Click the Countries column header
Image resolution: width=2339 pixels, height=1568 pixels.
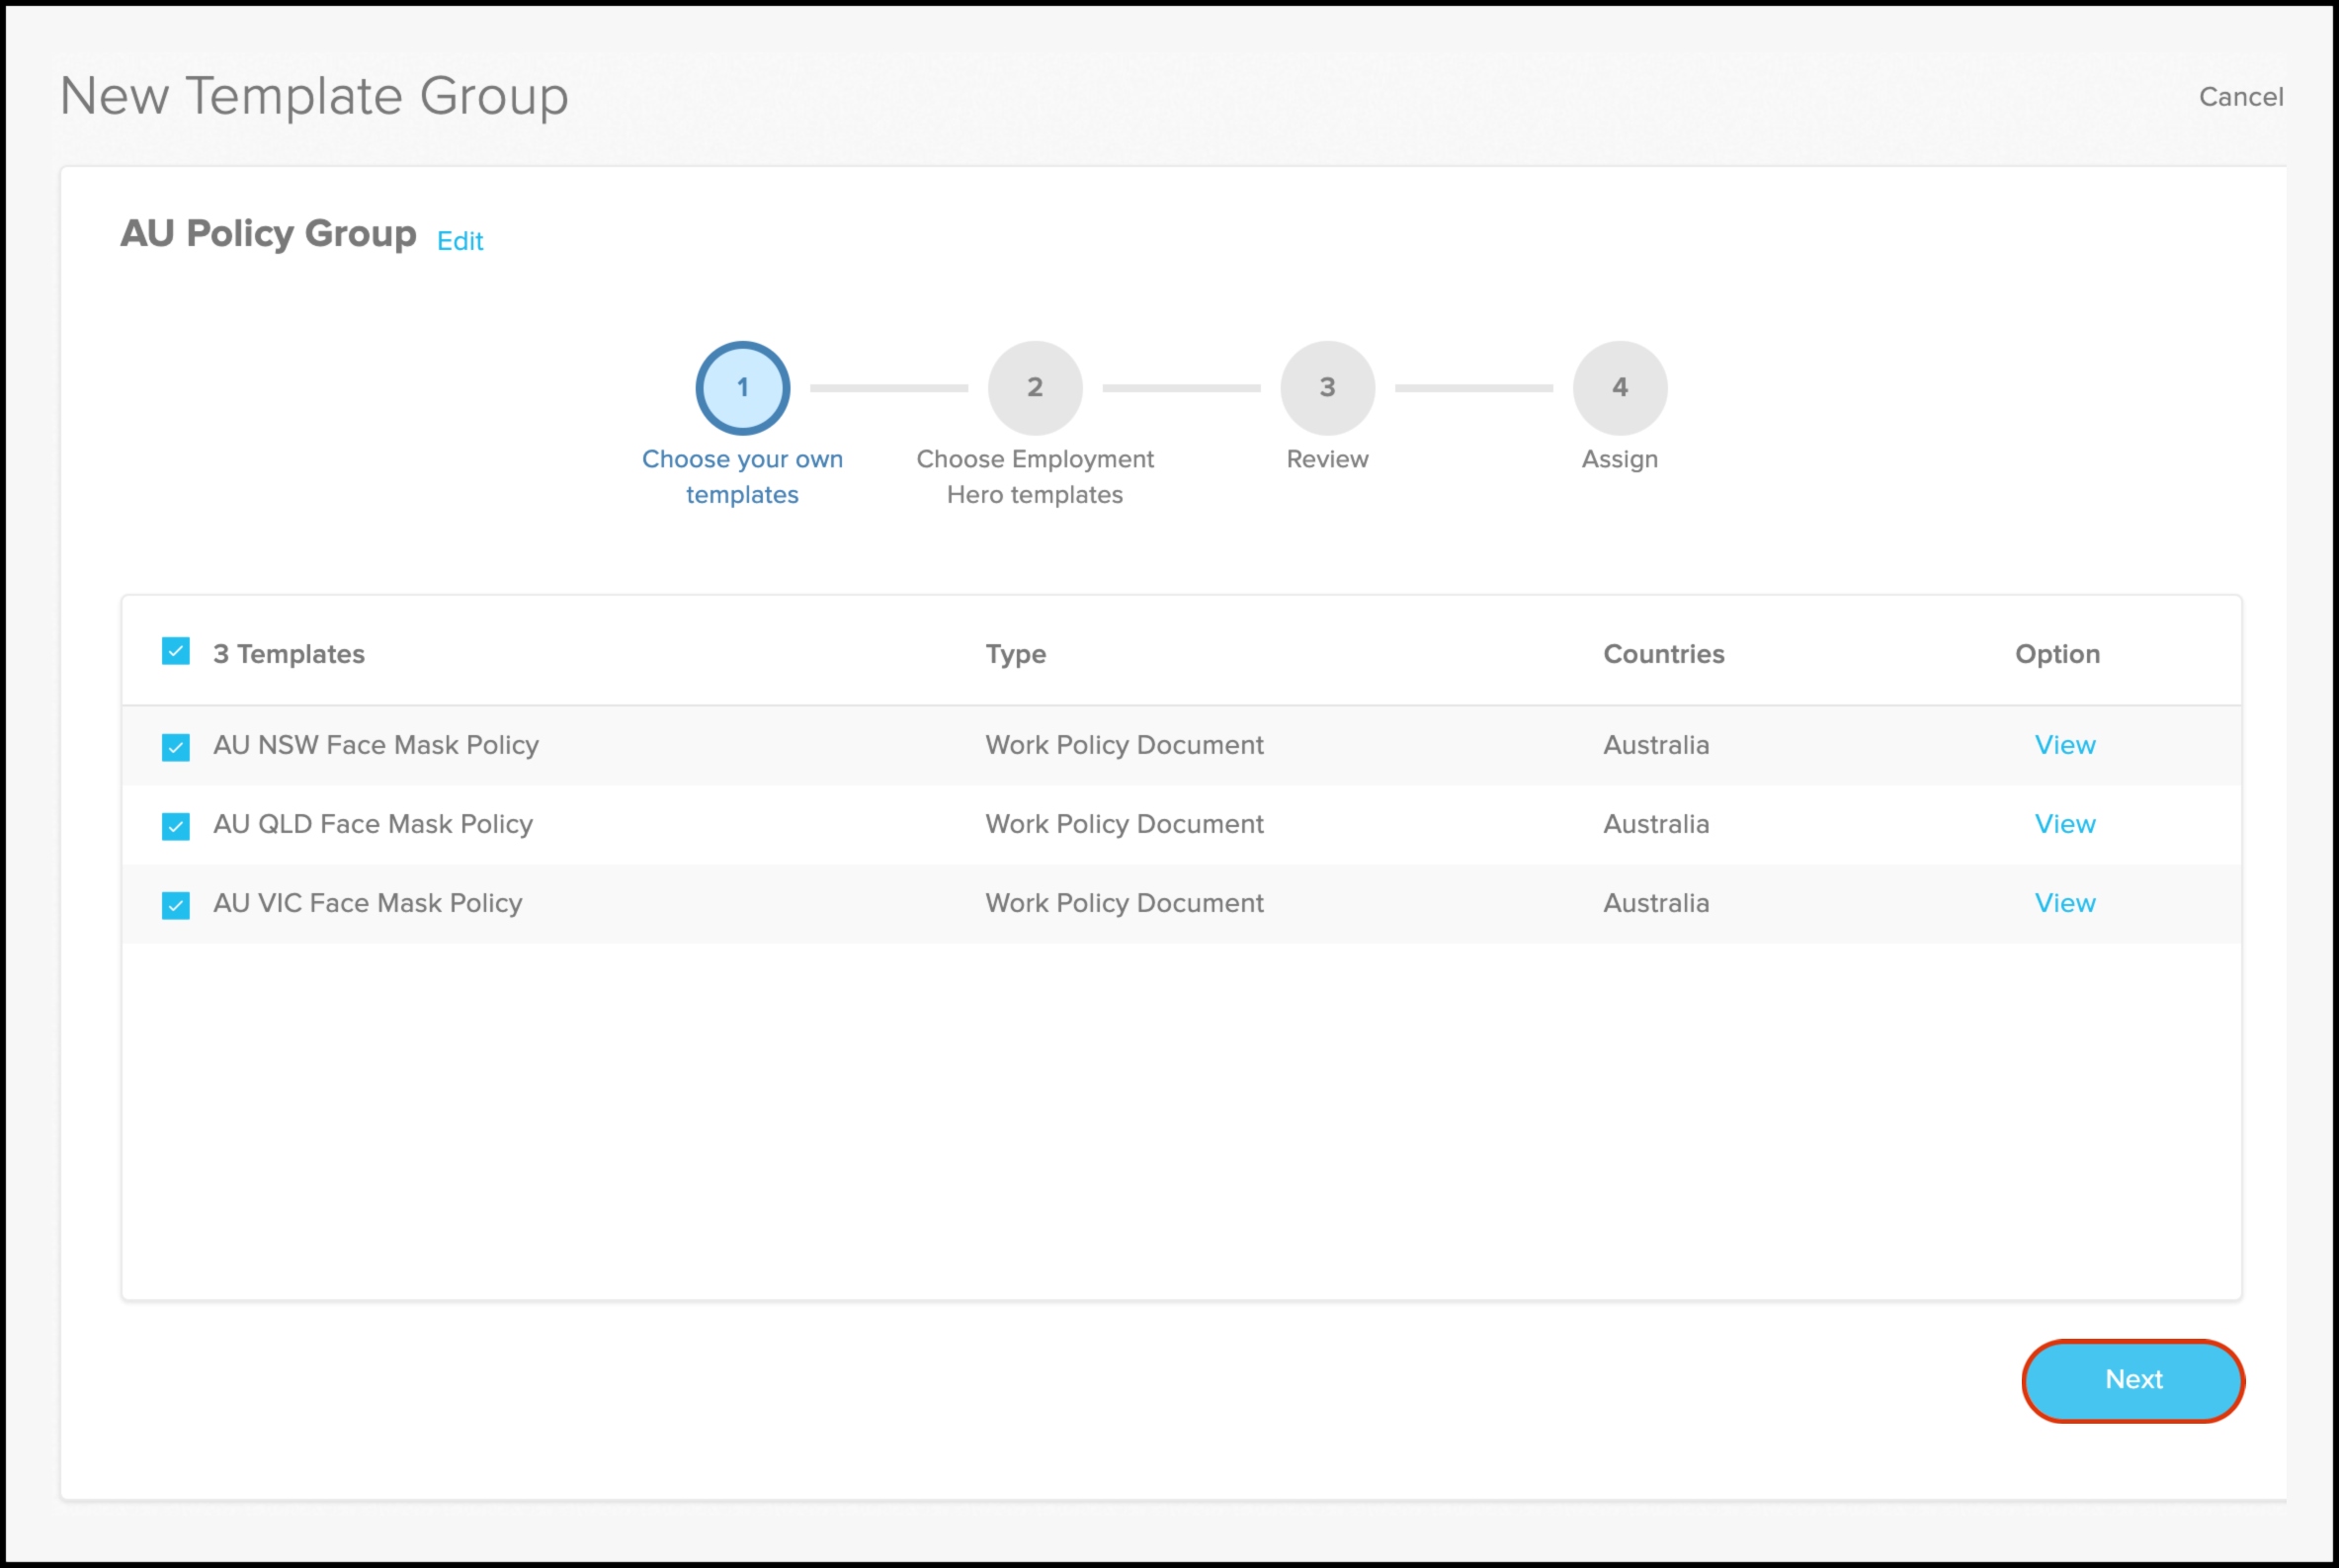click(x=1663, y=654)
